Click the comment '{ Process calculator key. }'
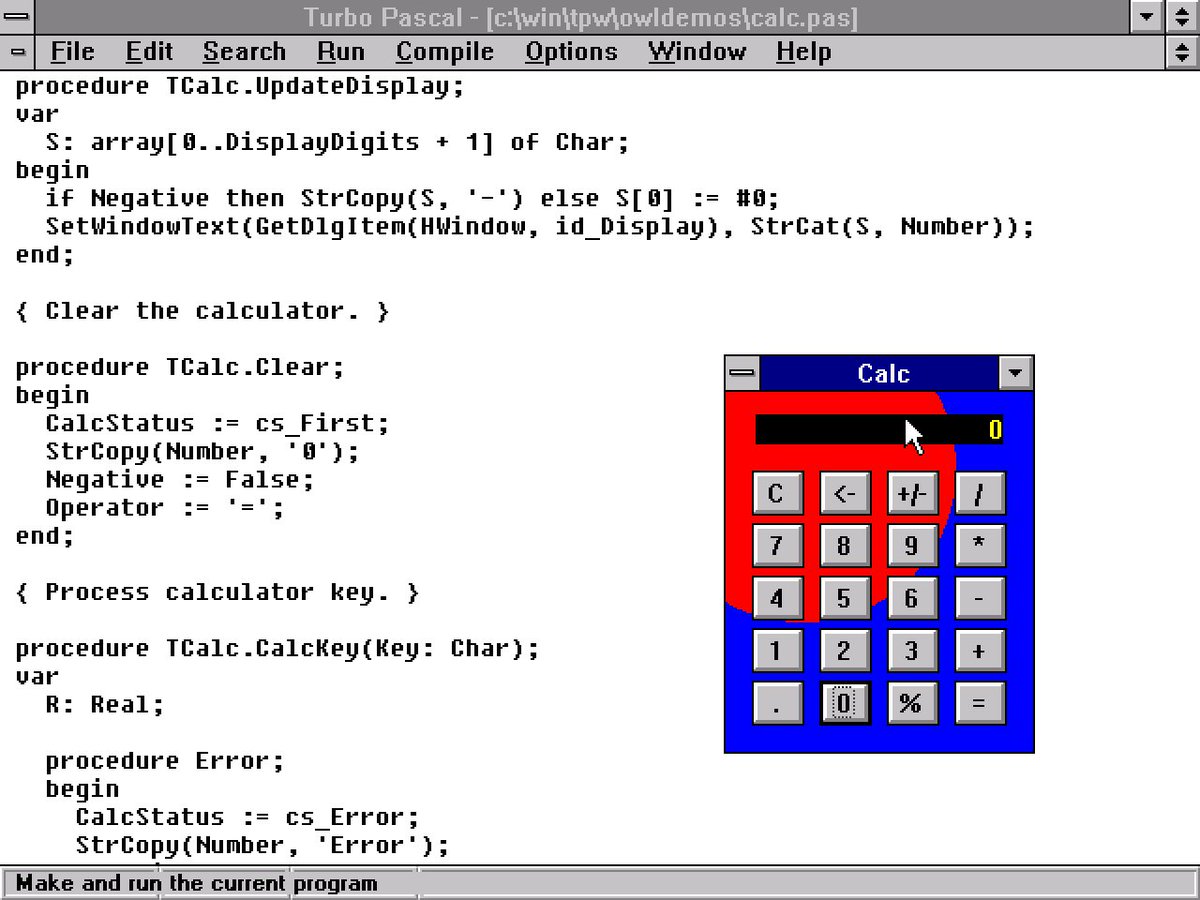Image resolution: width=1200 pixels, height=900 pixels. 218,592
